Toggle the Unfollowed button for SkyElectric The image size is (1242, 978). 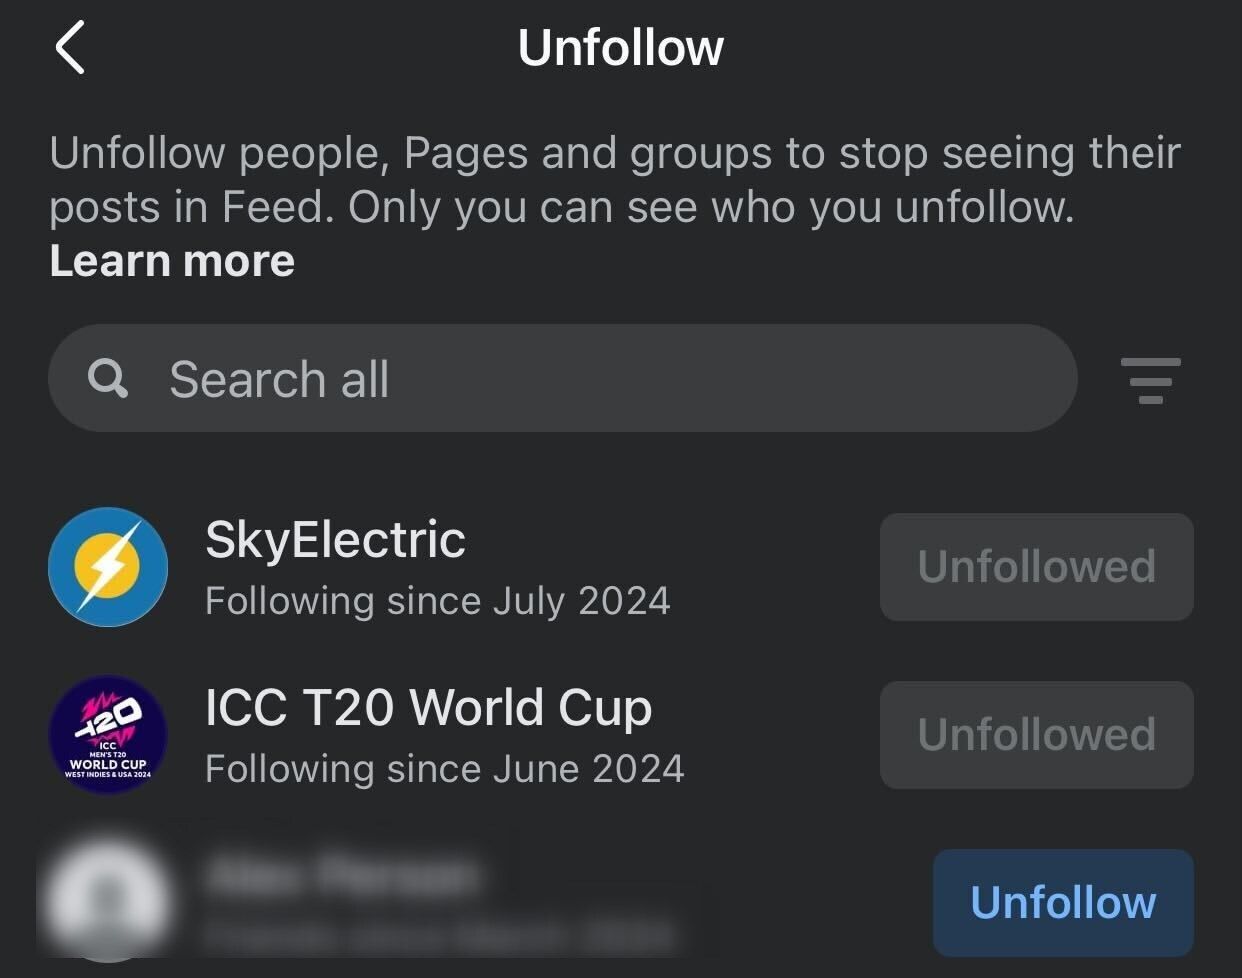click(x=1036, y=567)
